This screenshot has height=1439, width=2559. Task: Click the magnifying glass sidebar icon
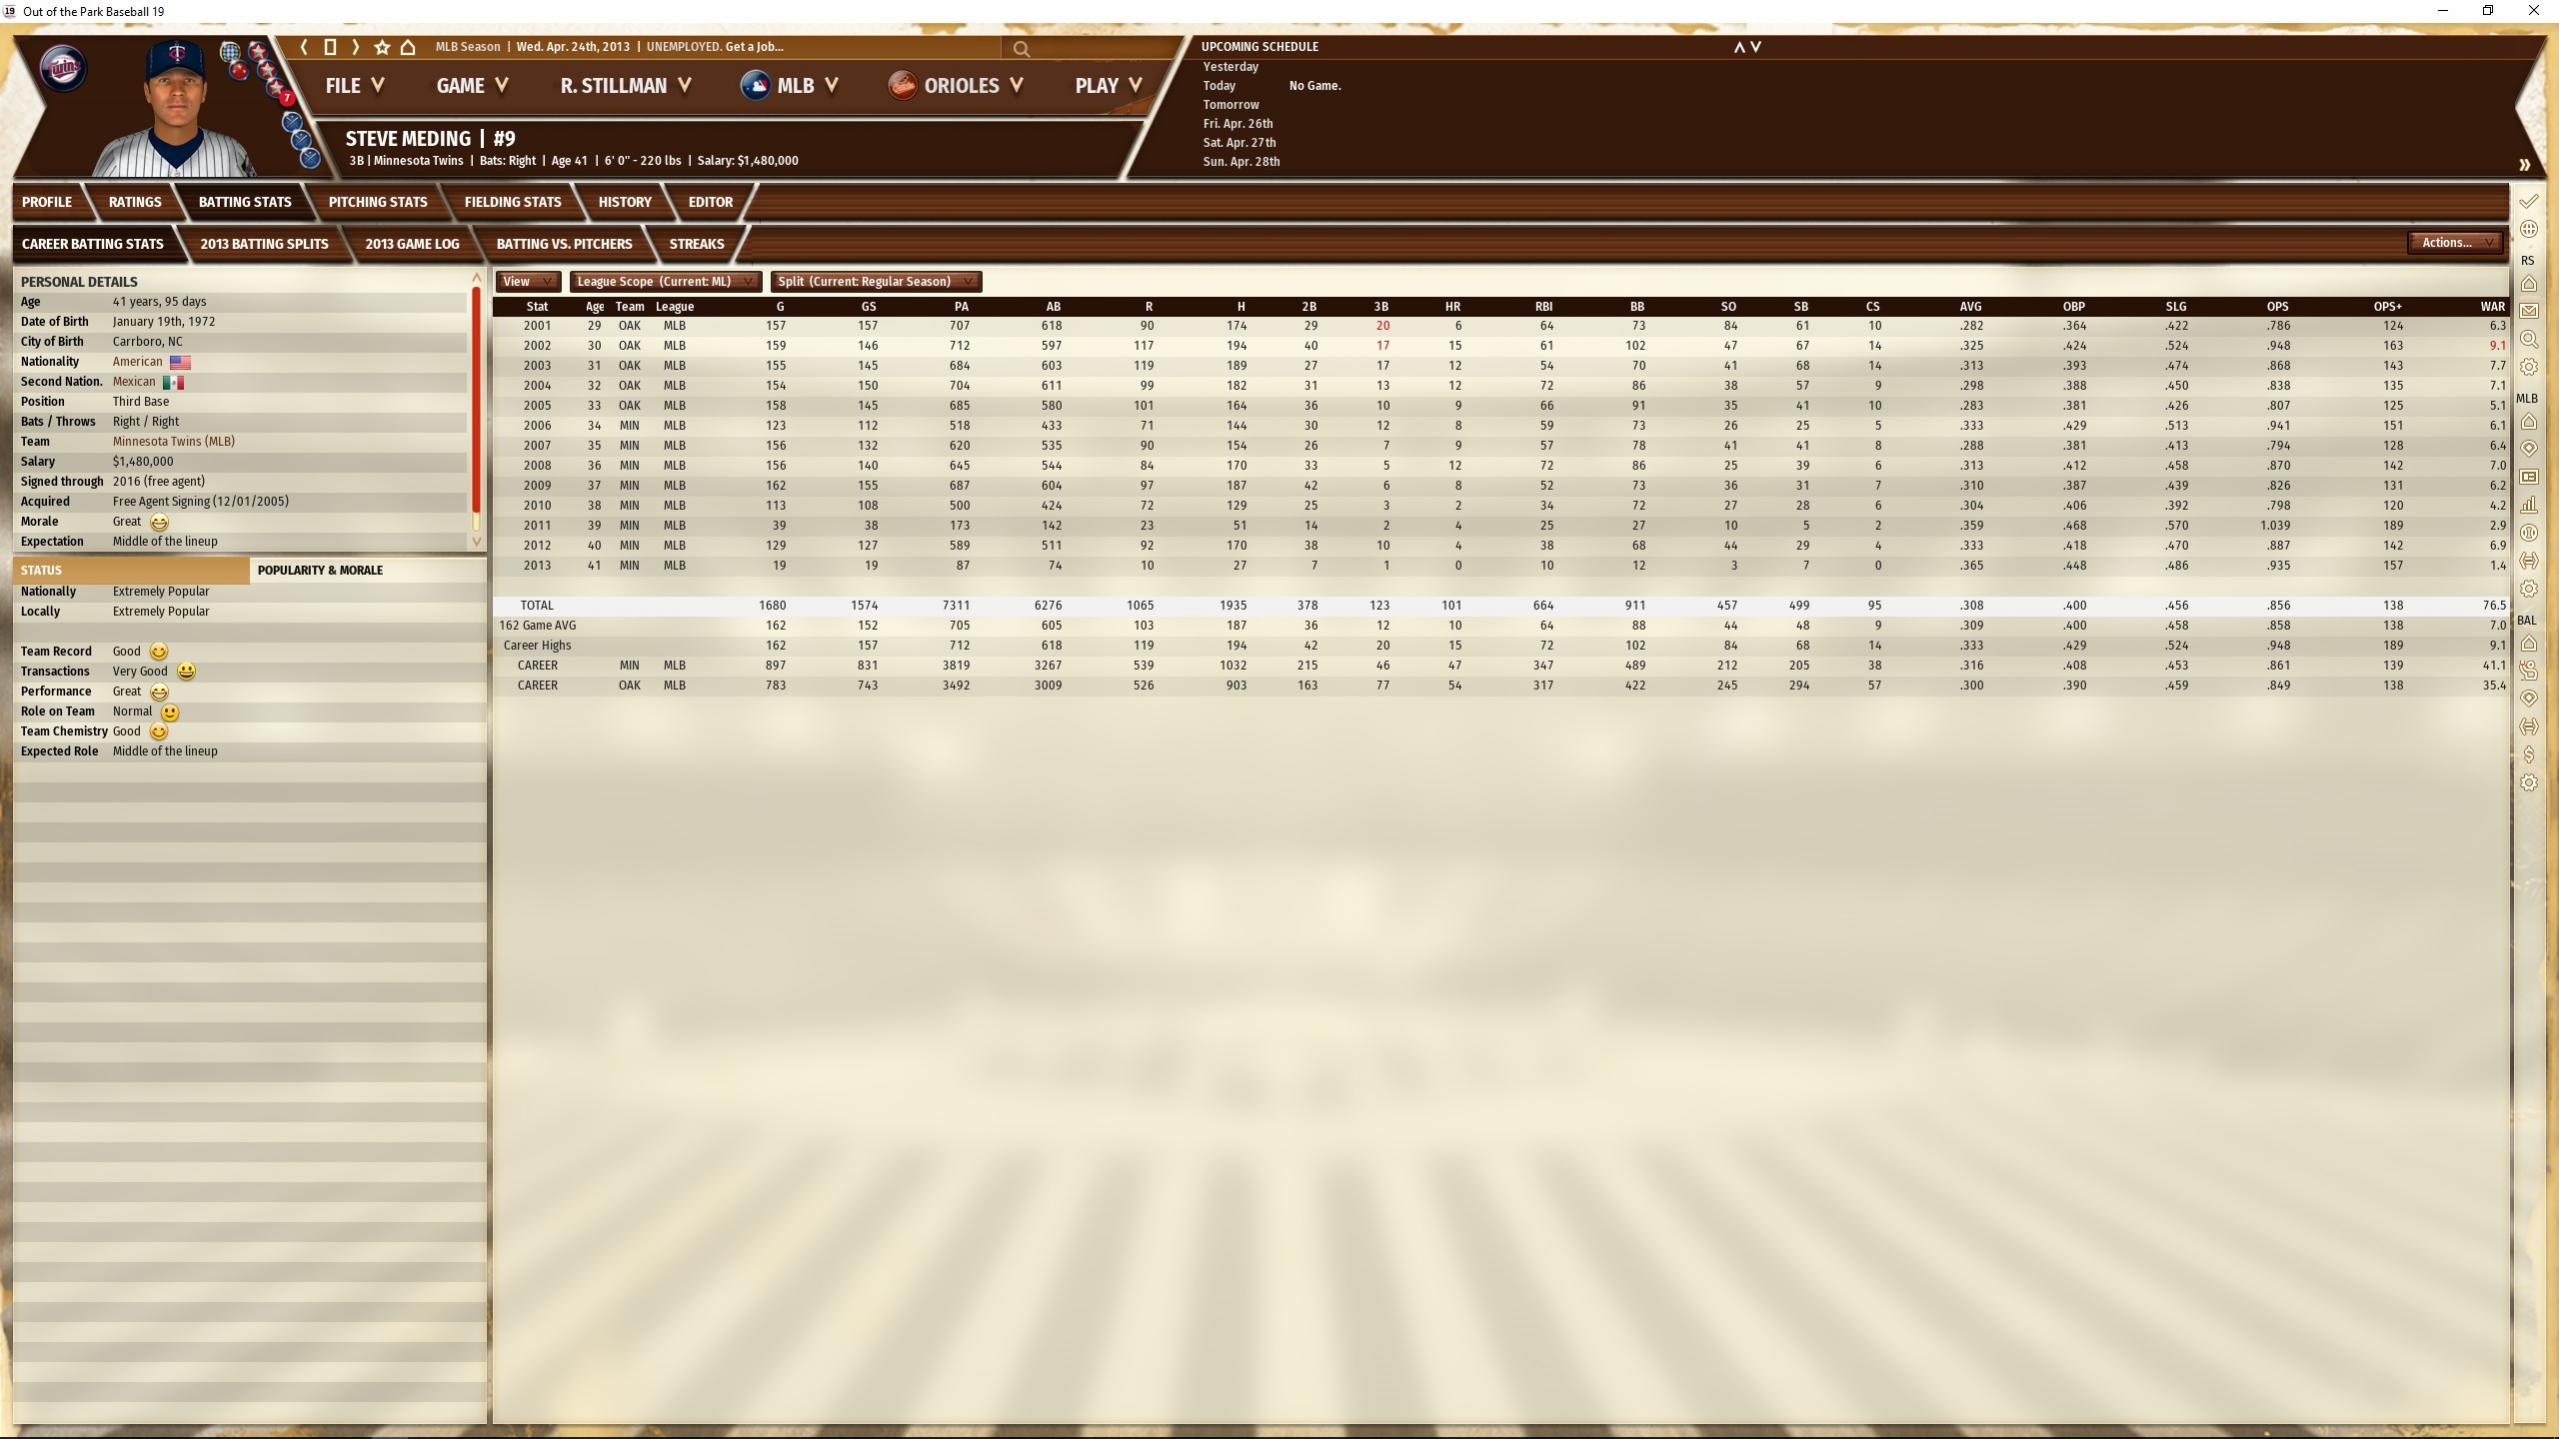[x=2528, y=339]
